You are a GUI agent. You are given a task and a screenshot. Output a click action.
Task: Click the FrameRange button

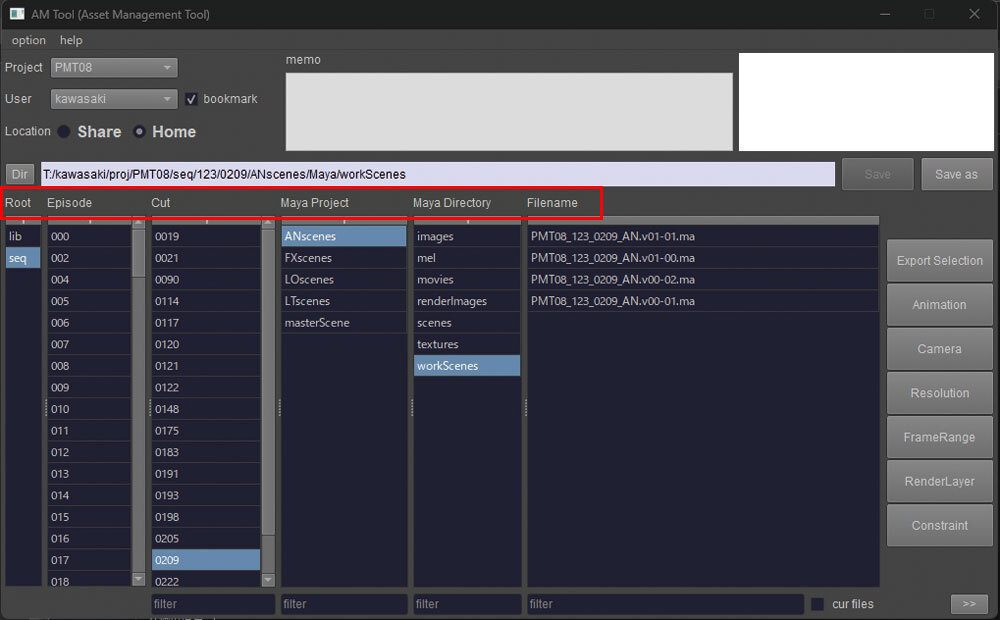pyautogui.click(x=939, y=437)
